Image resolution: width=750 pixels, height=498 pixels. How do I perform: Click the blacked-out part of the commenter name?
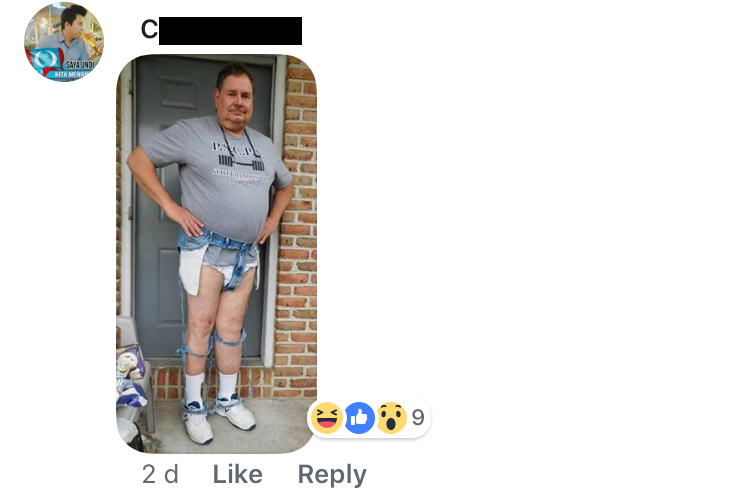click(x=231, y=31)
